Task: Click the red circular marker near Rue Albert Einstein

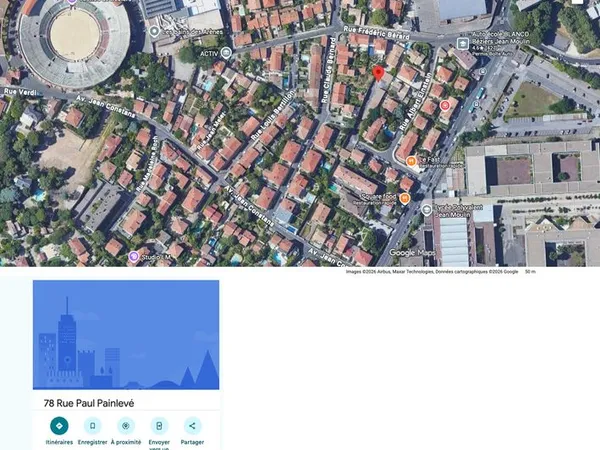Action: click(x=445, y=105)
